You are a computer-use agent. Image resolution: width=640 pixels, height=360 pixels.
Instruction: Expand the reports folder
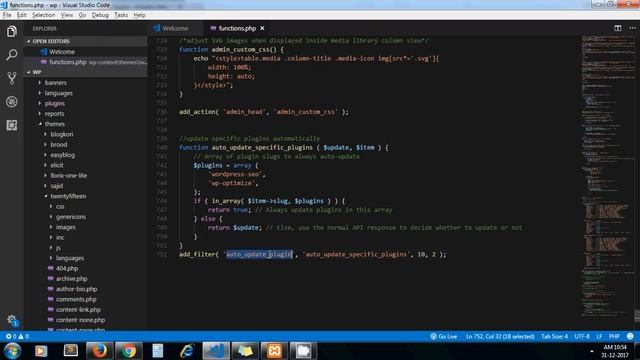point(54,113)
